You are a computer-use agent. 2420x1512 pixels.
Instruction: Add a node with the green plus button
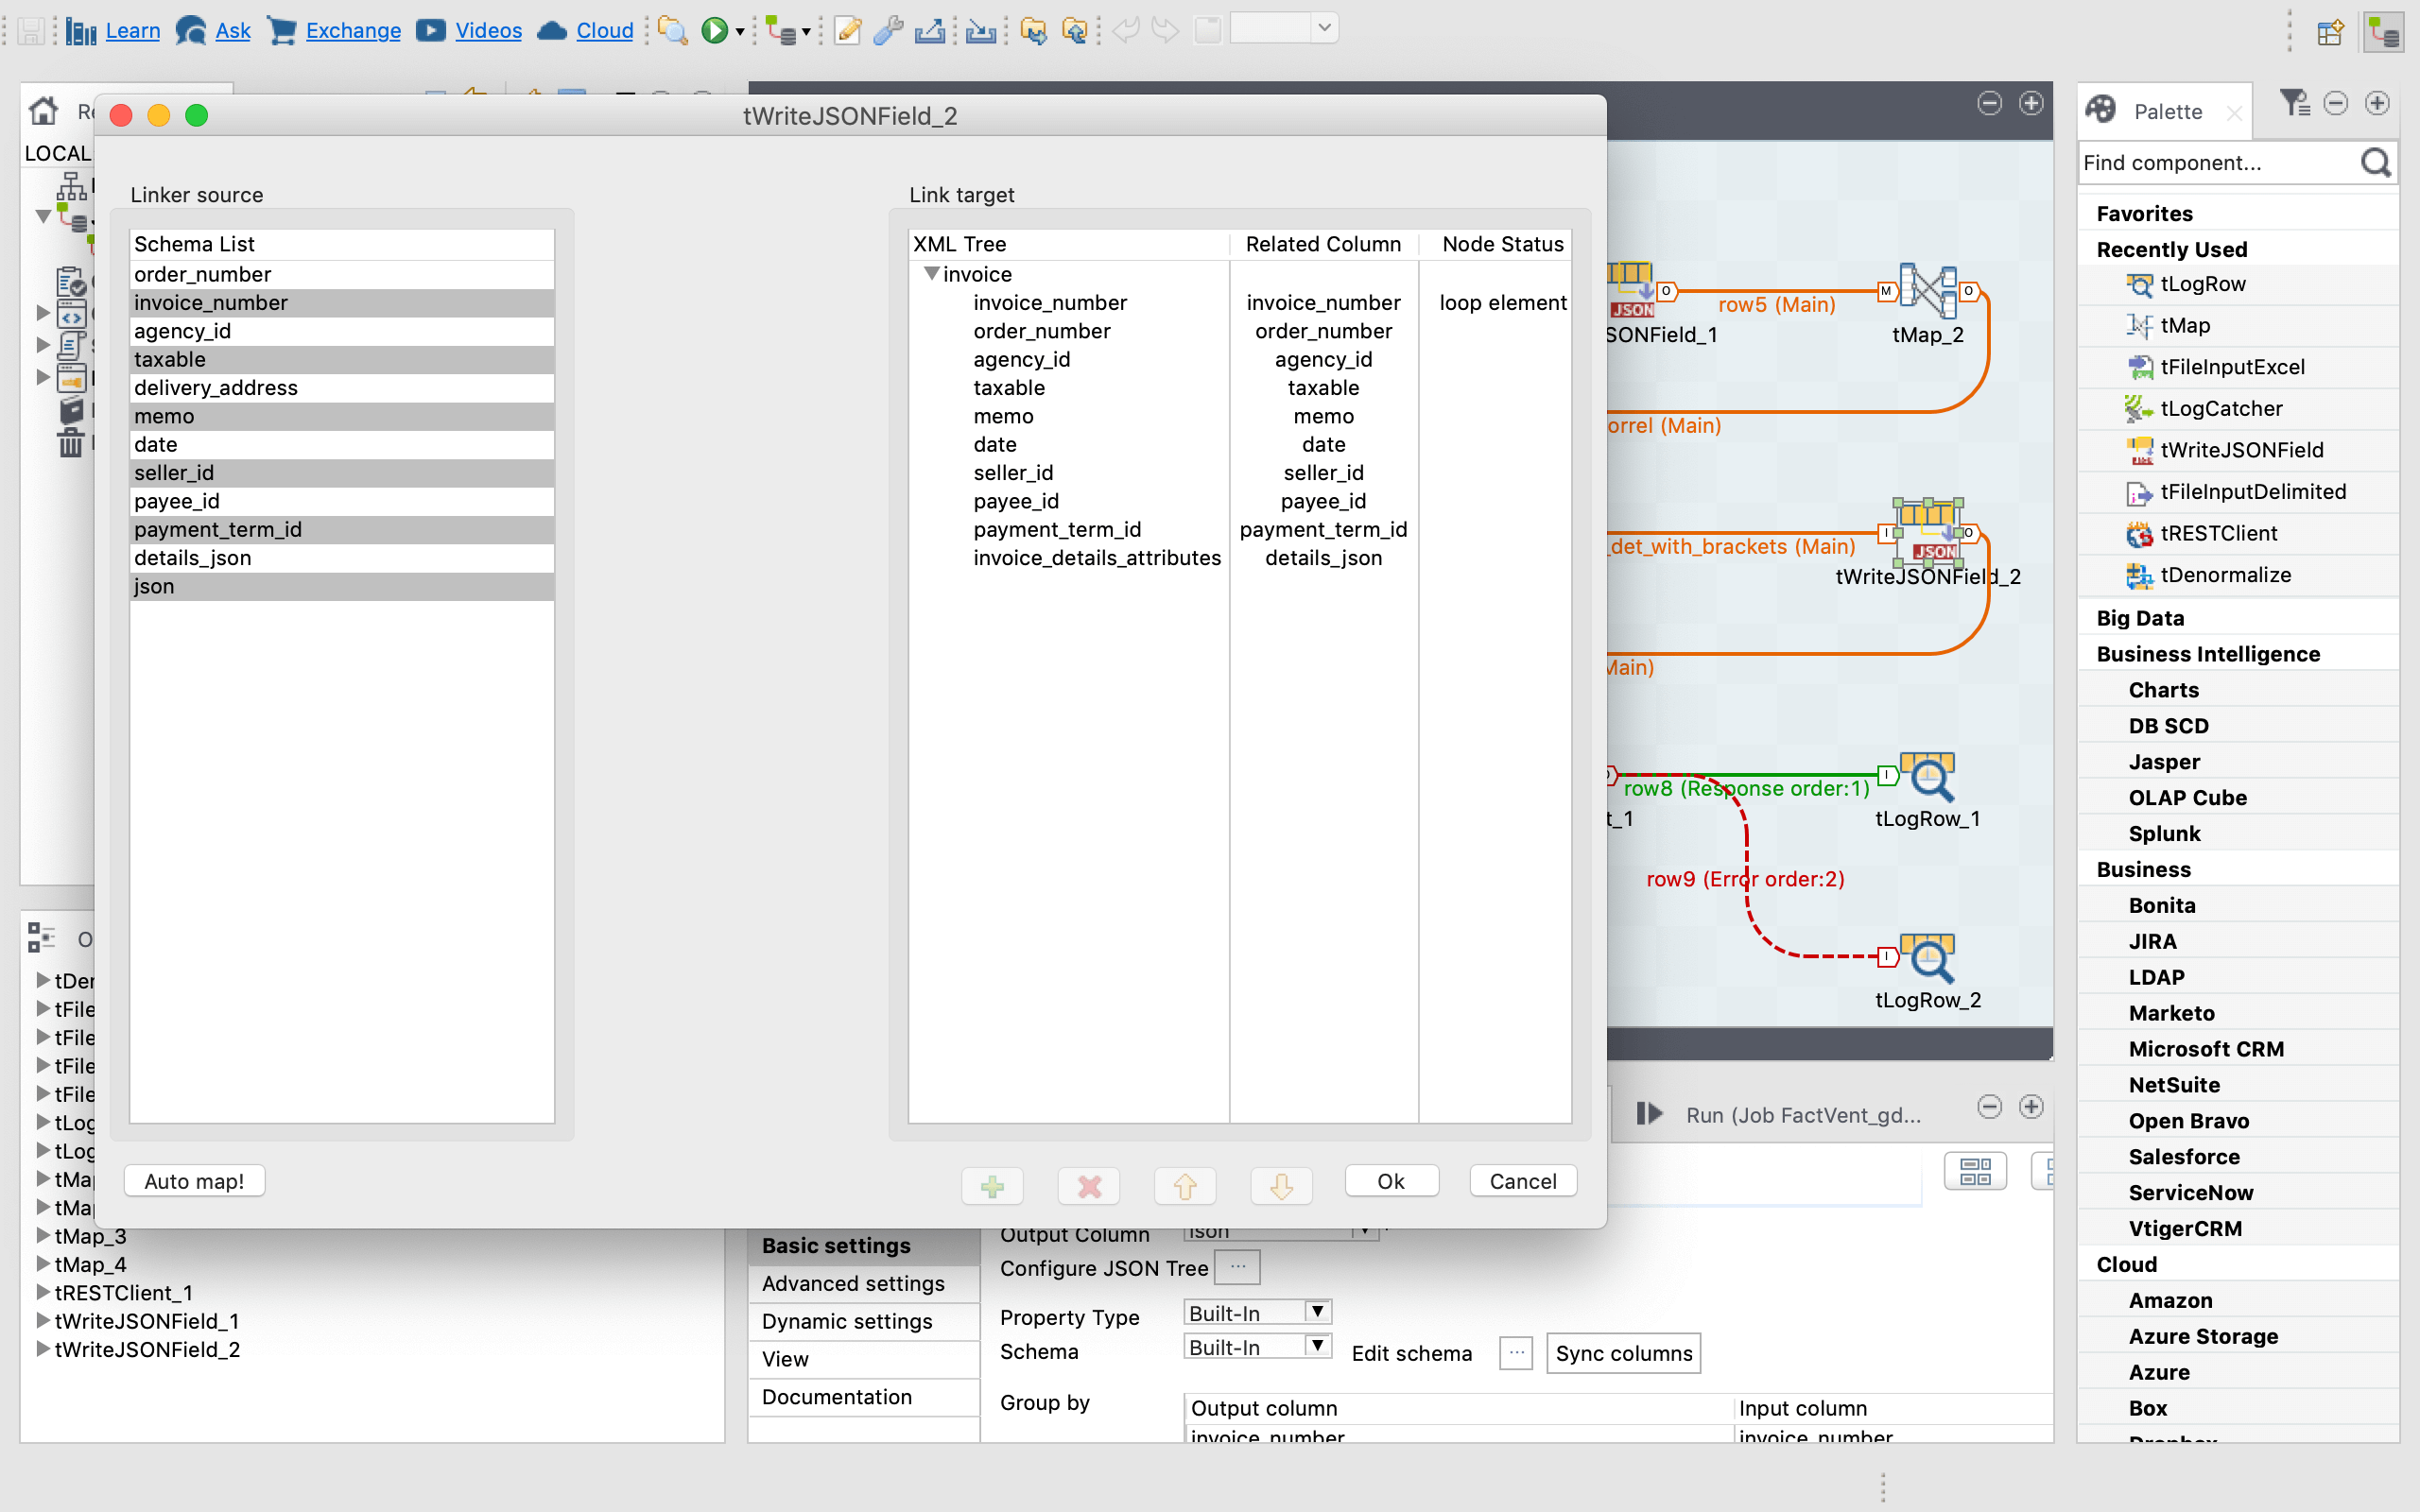[992, 1185]
